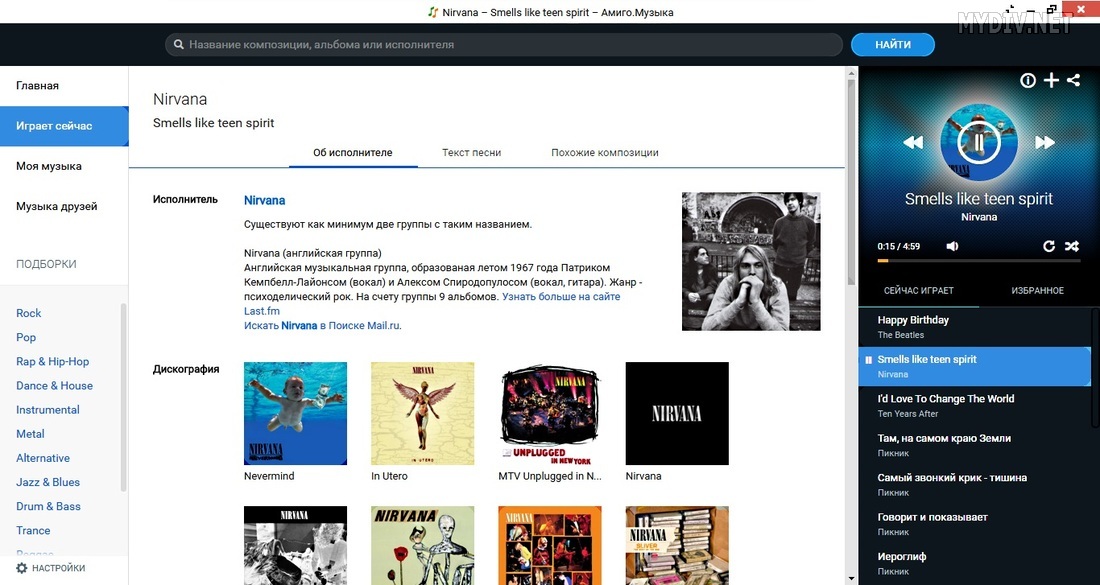The image size is (1100, 585).
Task: Click the НАЙТИ search button
Action: [x=893, y=44]
